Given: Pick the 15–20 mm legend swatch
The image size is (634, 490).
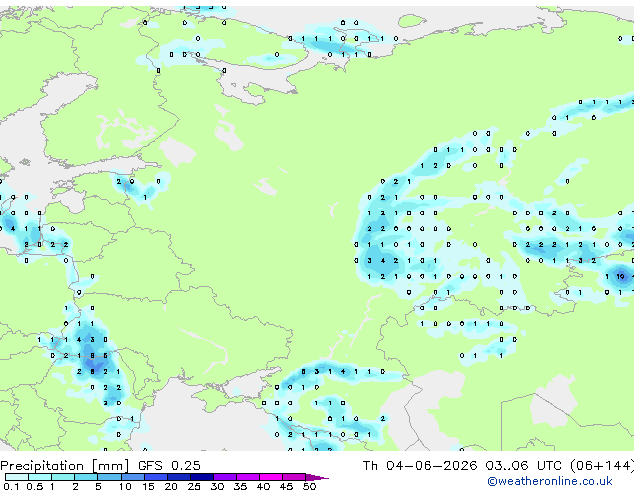Looking at the screenshot, I should [x=155, y=477].
